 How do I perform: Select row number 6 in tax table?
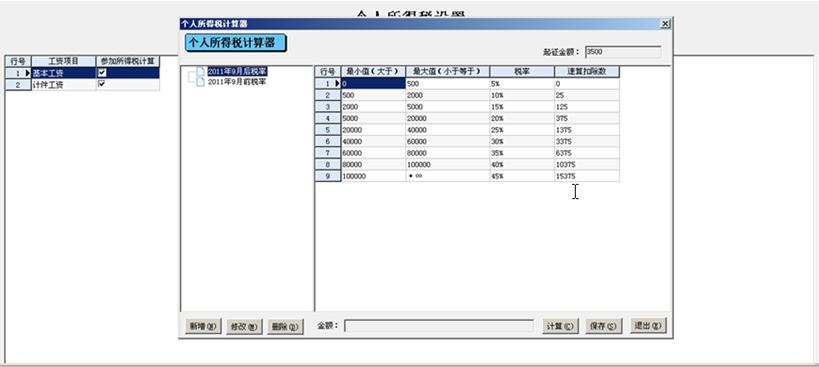point(328,141)
